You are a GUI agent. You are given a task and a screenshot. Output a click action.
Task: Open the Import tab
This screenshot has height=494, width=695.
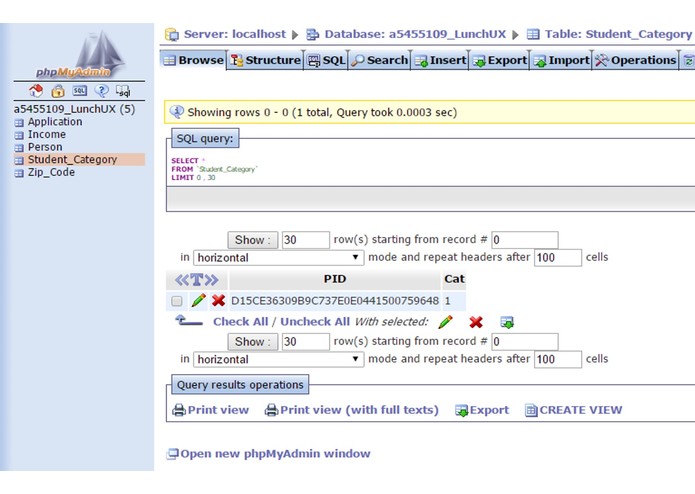(x=561, y=60)
